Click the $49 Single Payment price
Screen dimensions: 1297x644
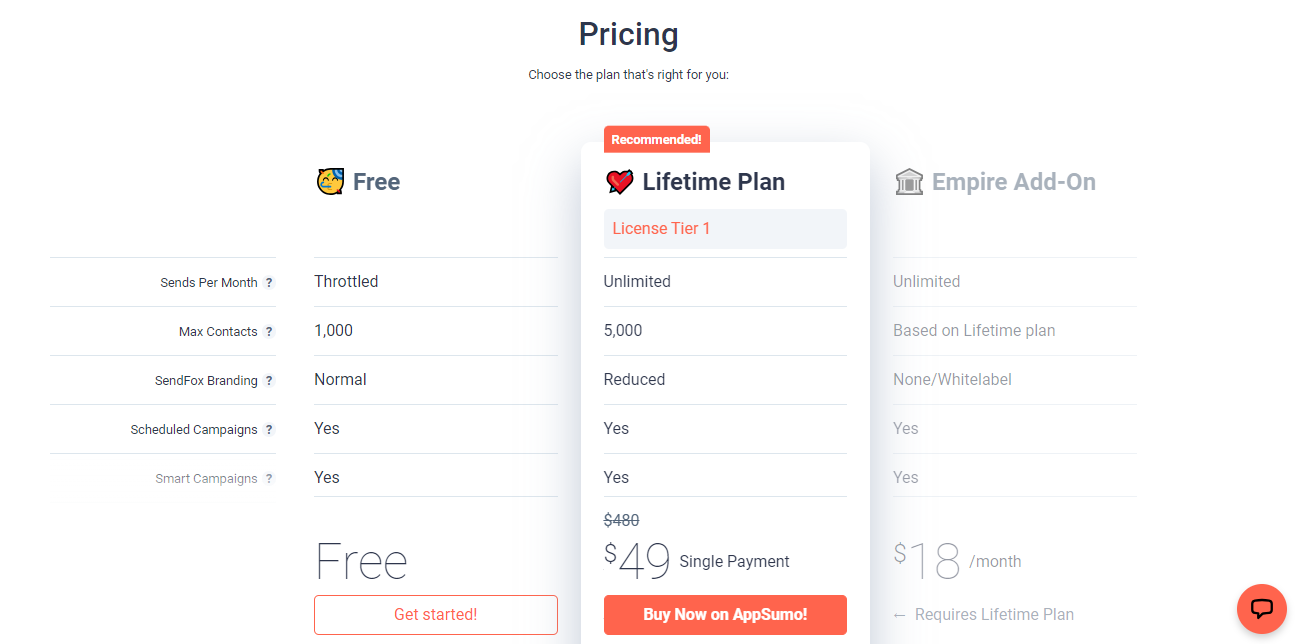tap(697, 561)
